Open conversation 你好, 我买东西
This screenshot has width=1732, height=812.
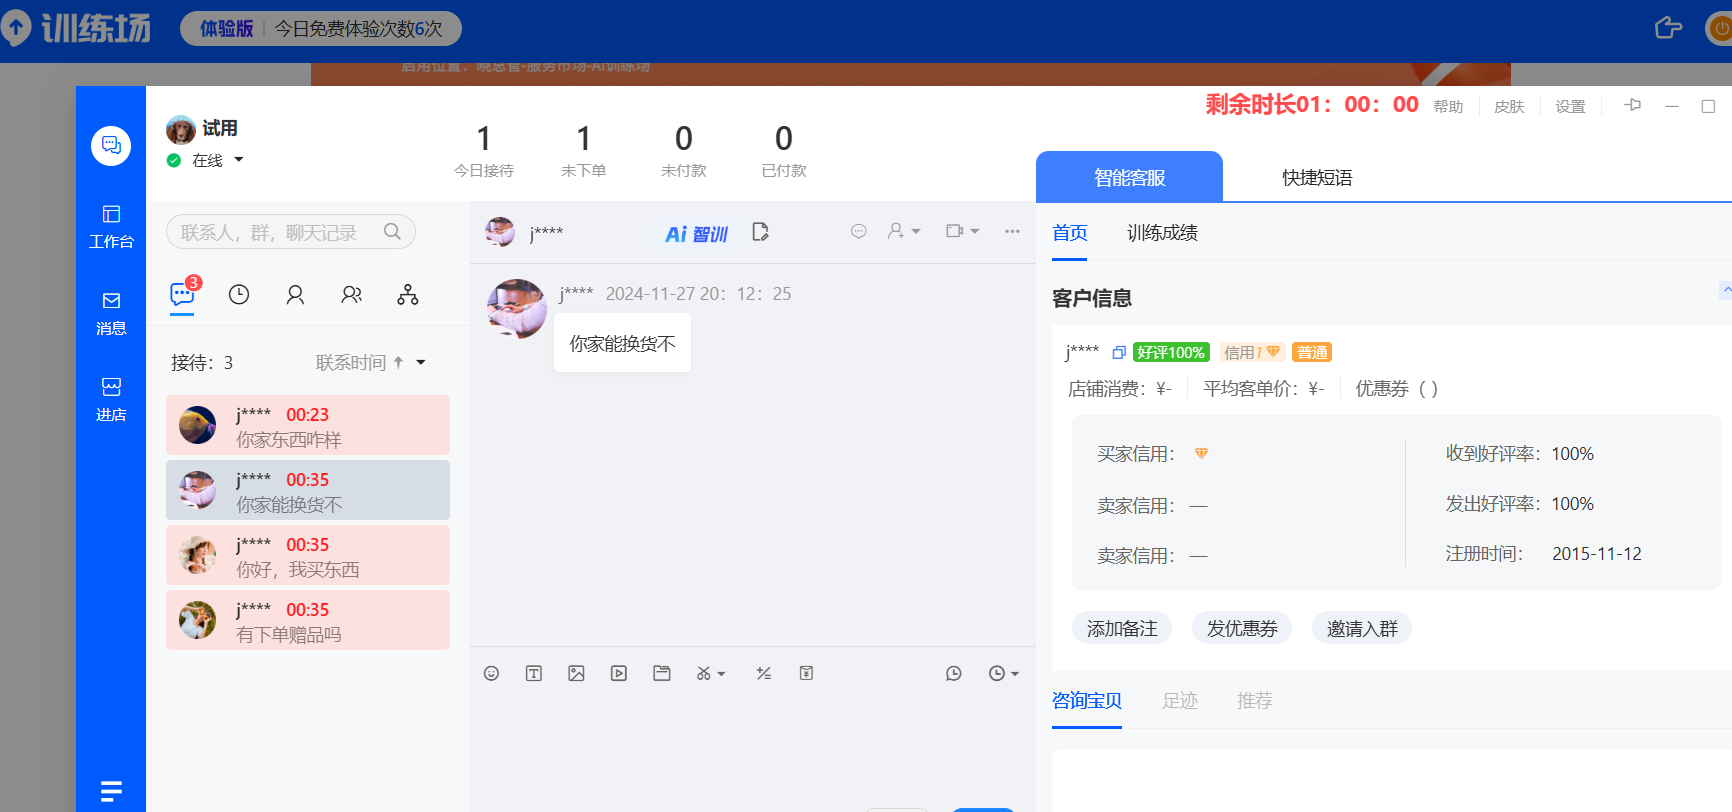pos(308,555)
